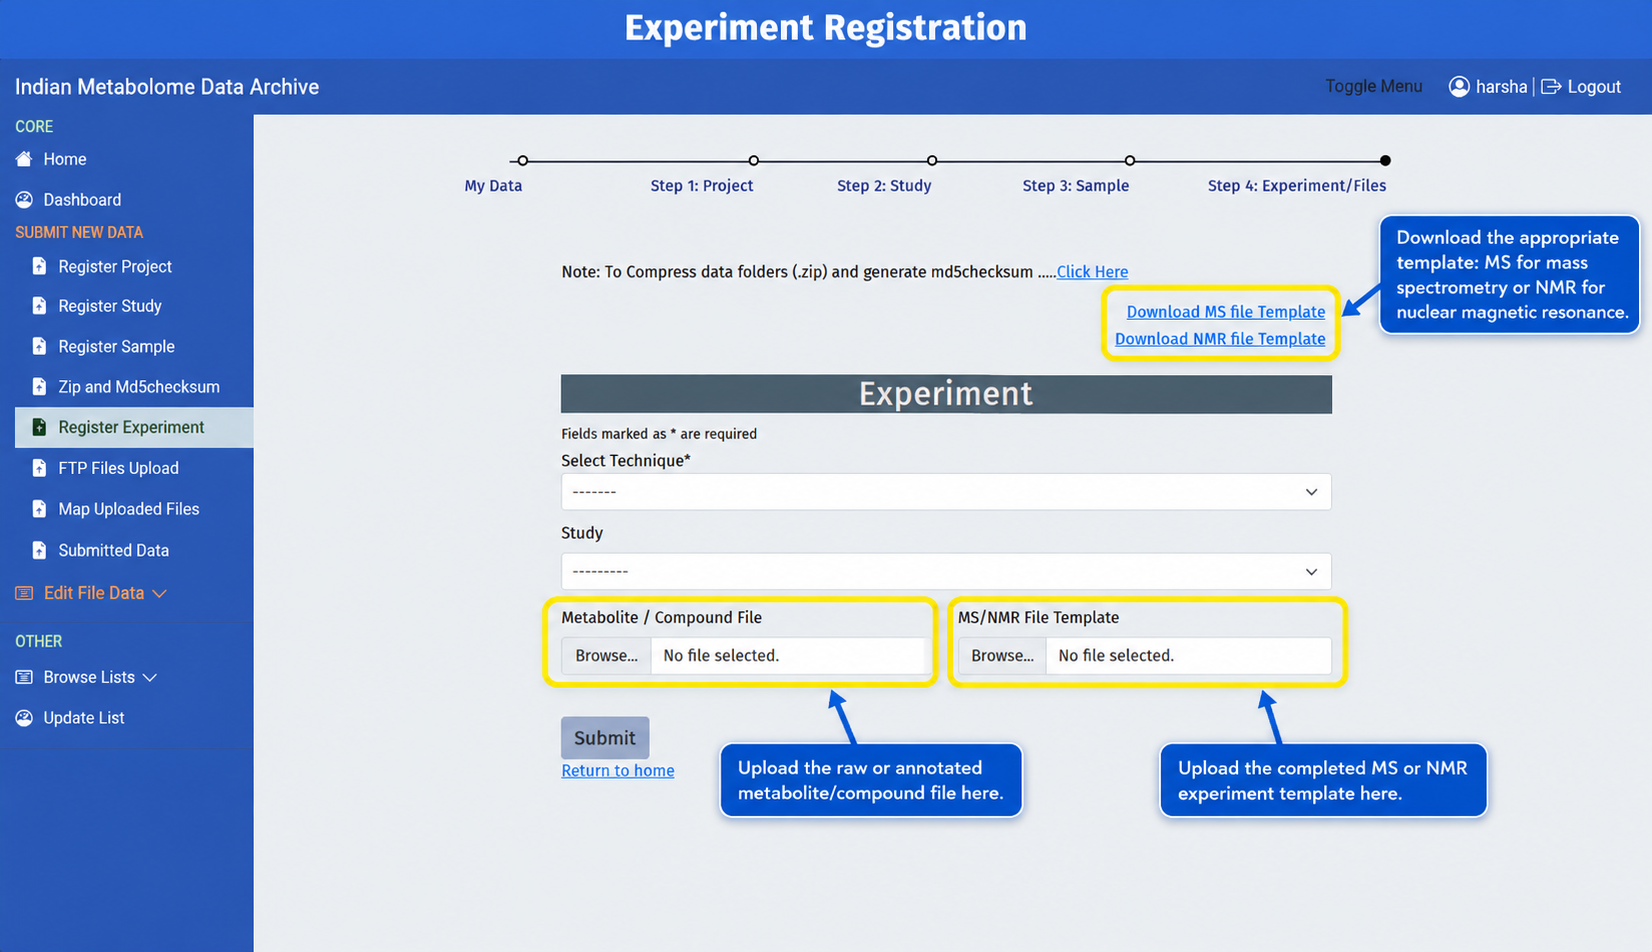Screen dimensions: 1652x952
Task: Select Map Uploaded Files in sidebar
Action: point(128,509)
